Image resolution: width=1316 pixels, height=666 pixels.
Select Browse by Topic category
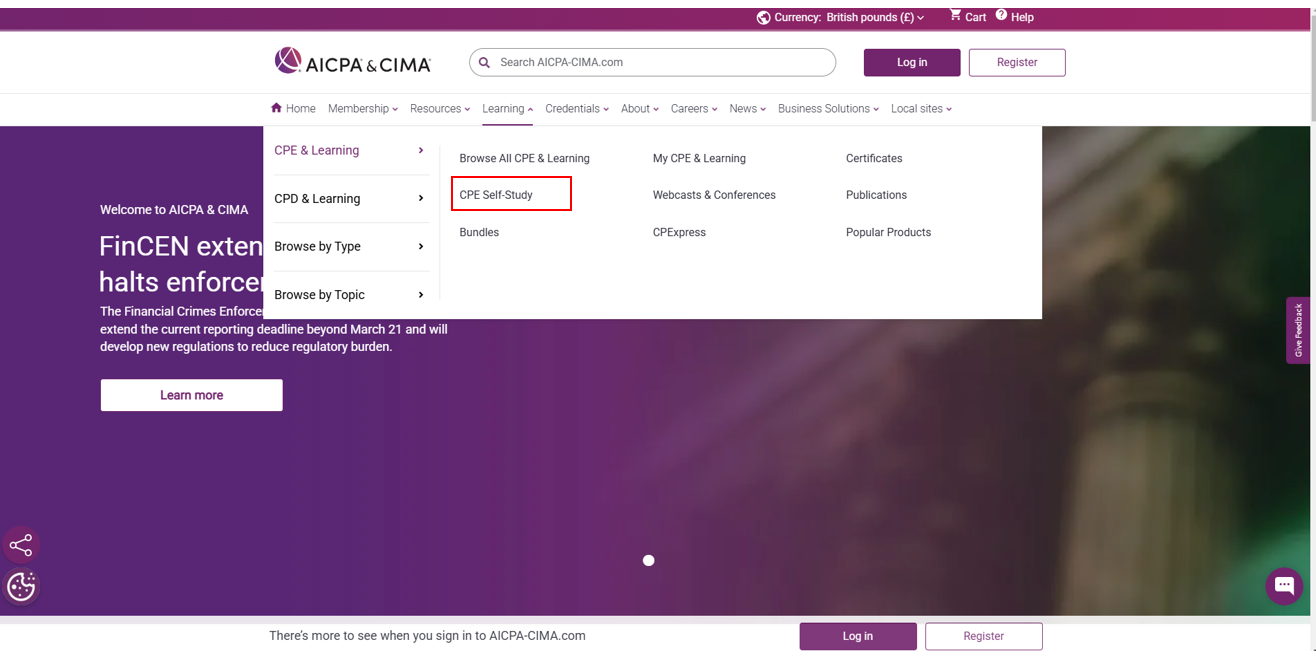click(349, 295)
